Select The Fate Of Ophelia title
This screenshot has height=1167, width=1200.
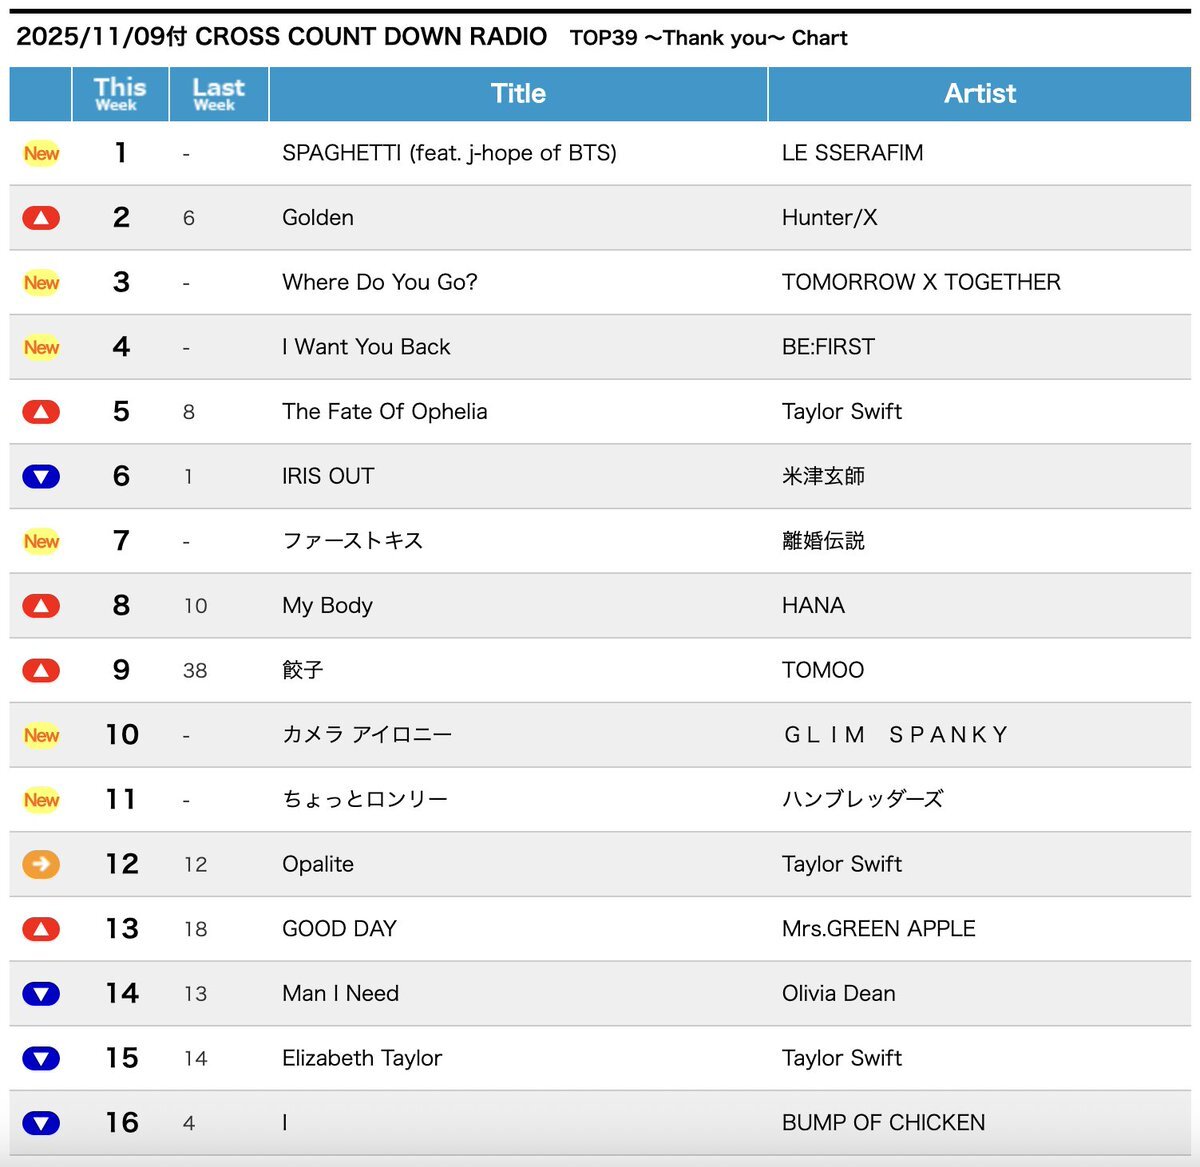(385, 412)
